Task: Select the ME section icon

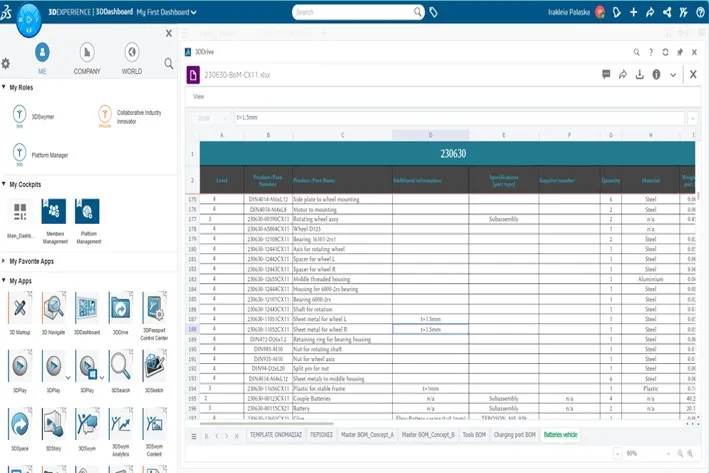Action: pos(42,52)
